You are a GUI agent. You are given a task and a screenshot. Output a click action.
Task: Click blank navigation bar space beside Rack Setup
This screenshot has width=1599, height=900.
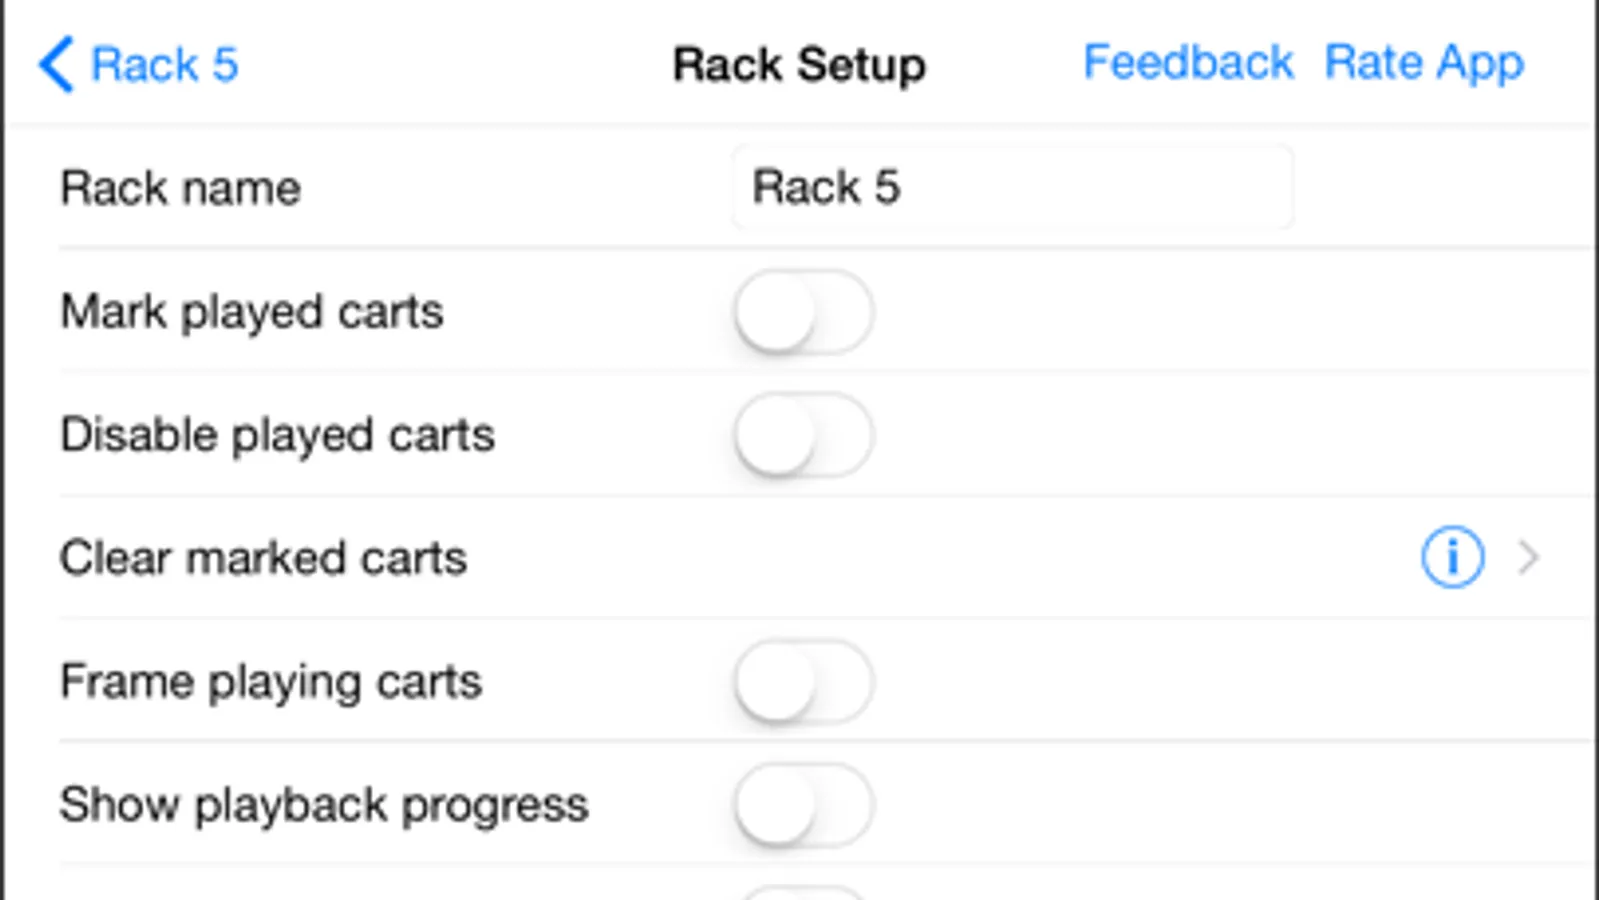(x=450, y=65)
